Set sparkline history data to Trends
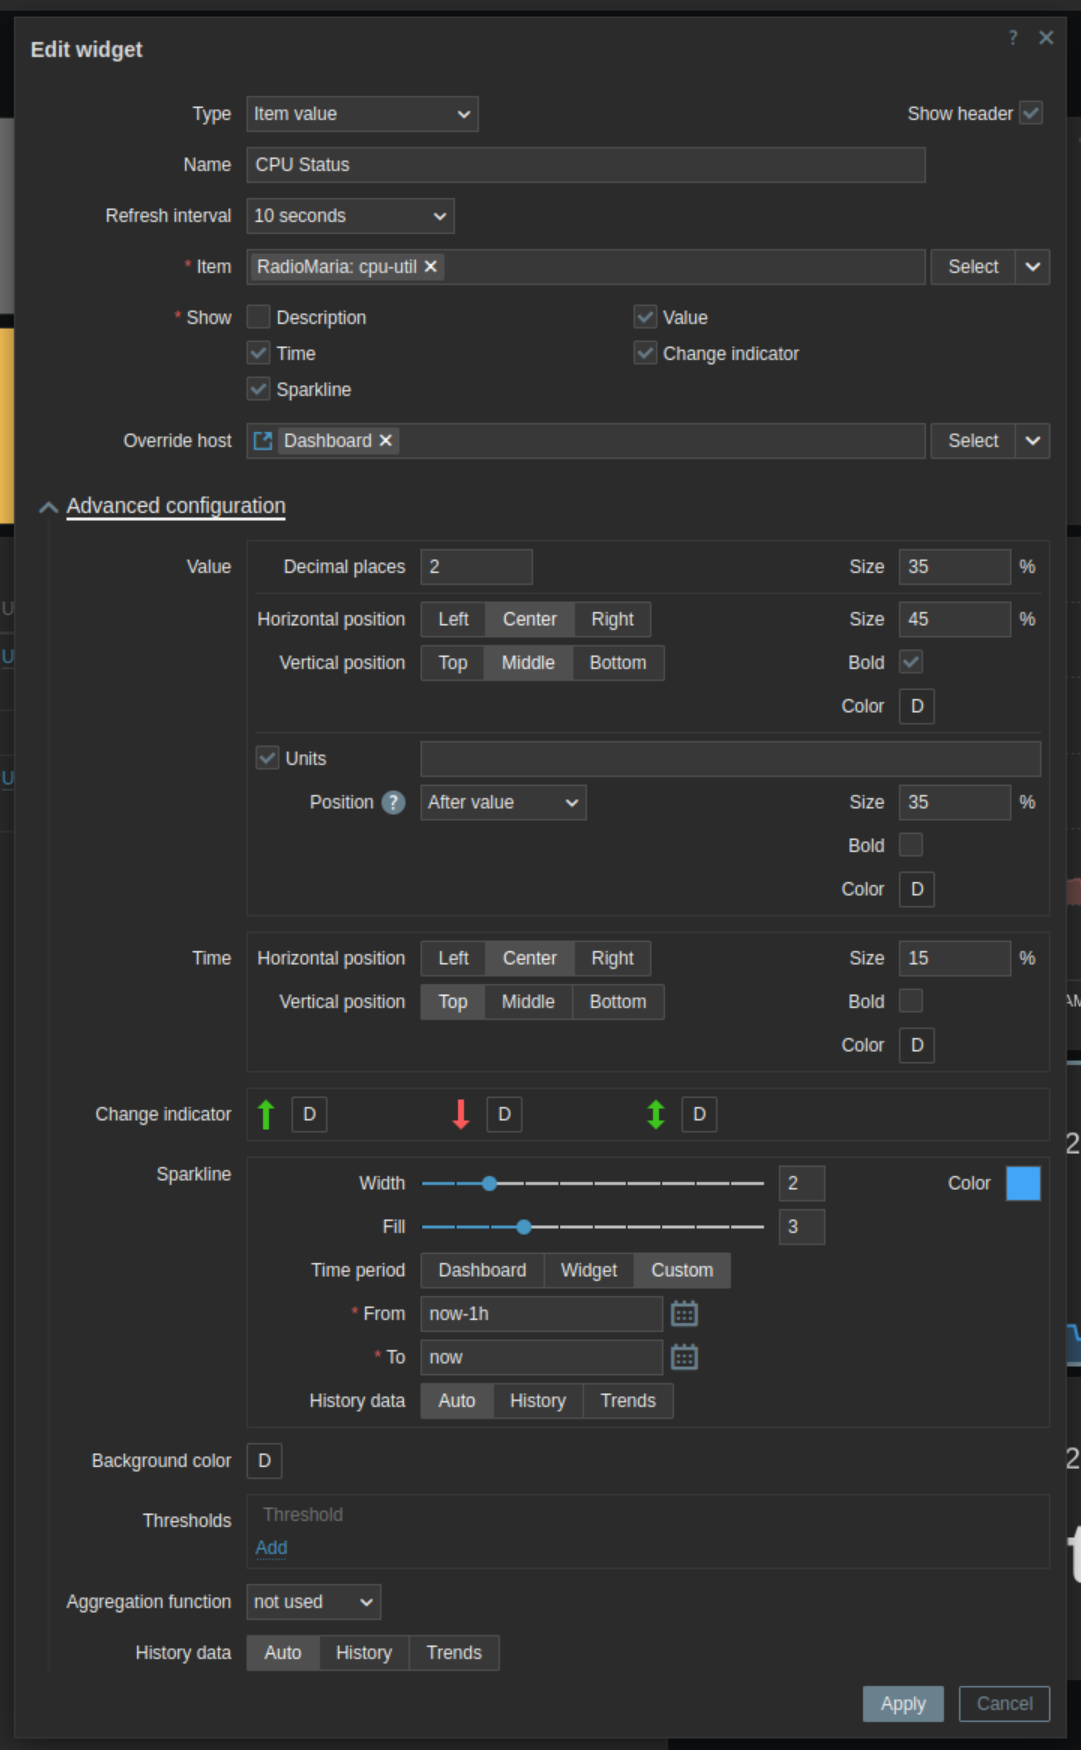This screenshot has height=1750, width=1081. click(x=628, y=1401)
